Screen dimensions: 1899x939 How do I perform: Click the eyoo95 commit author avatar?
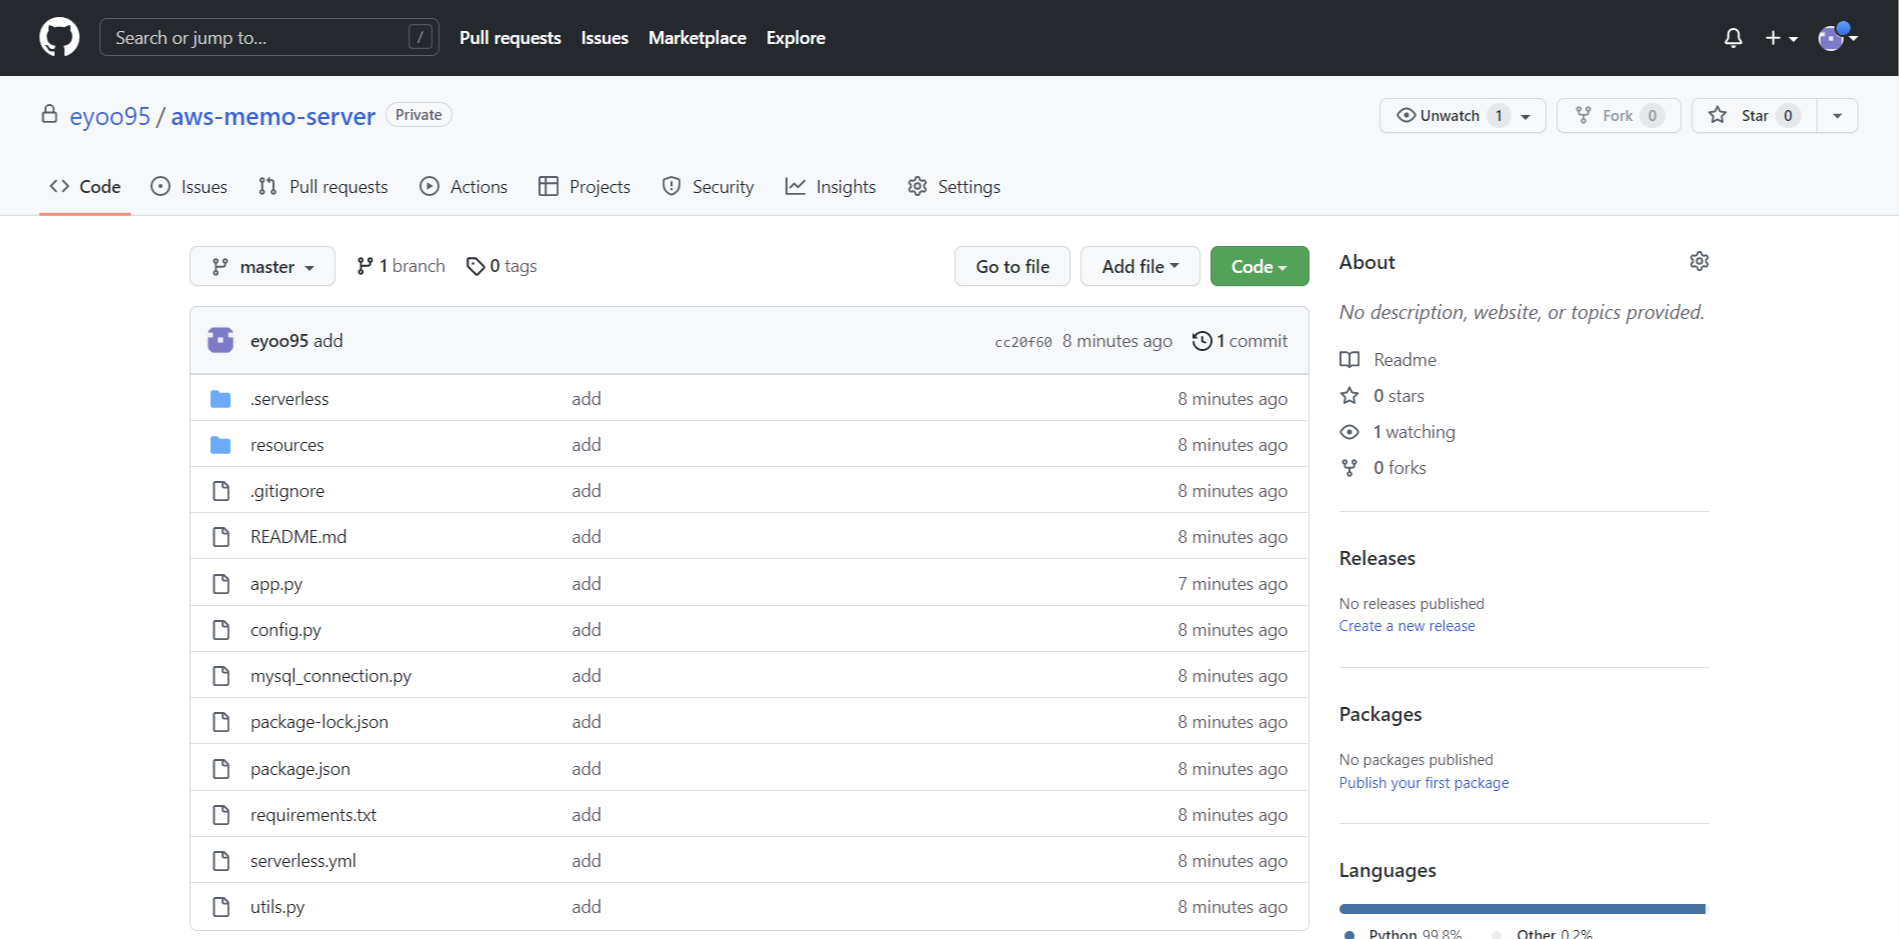[221, 341]
